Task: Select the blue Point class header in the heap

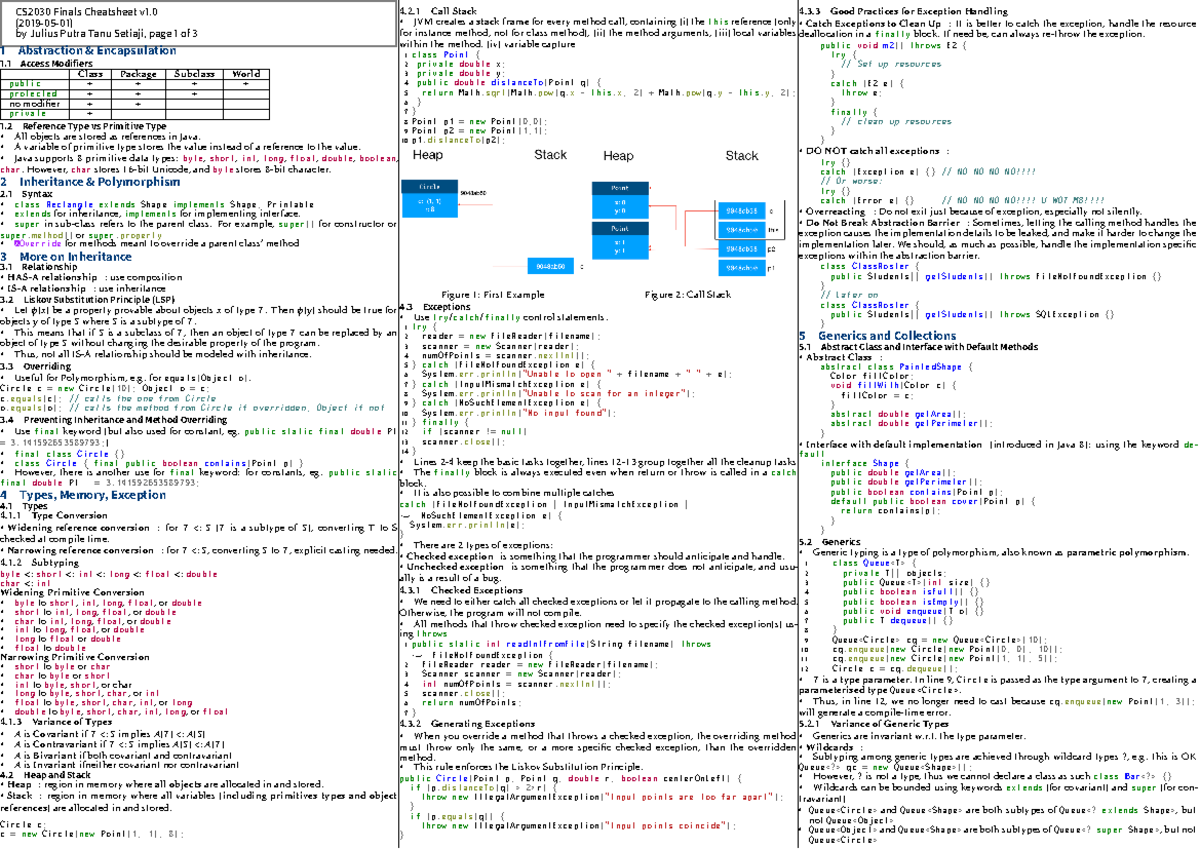Action: [620, 229]
